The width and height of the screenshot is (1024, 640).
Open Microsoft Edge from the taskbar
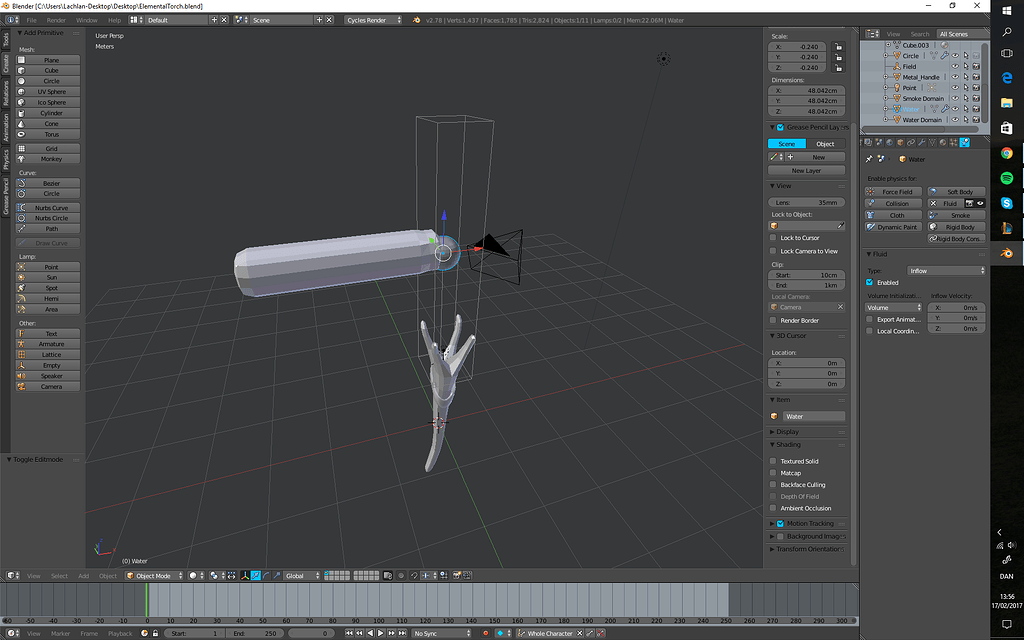pyautogui.click(x=1006, y=78)
